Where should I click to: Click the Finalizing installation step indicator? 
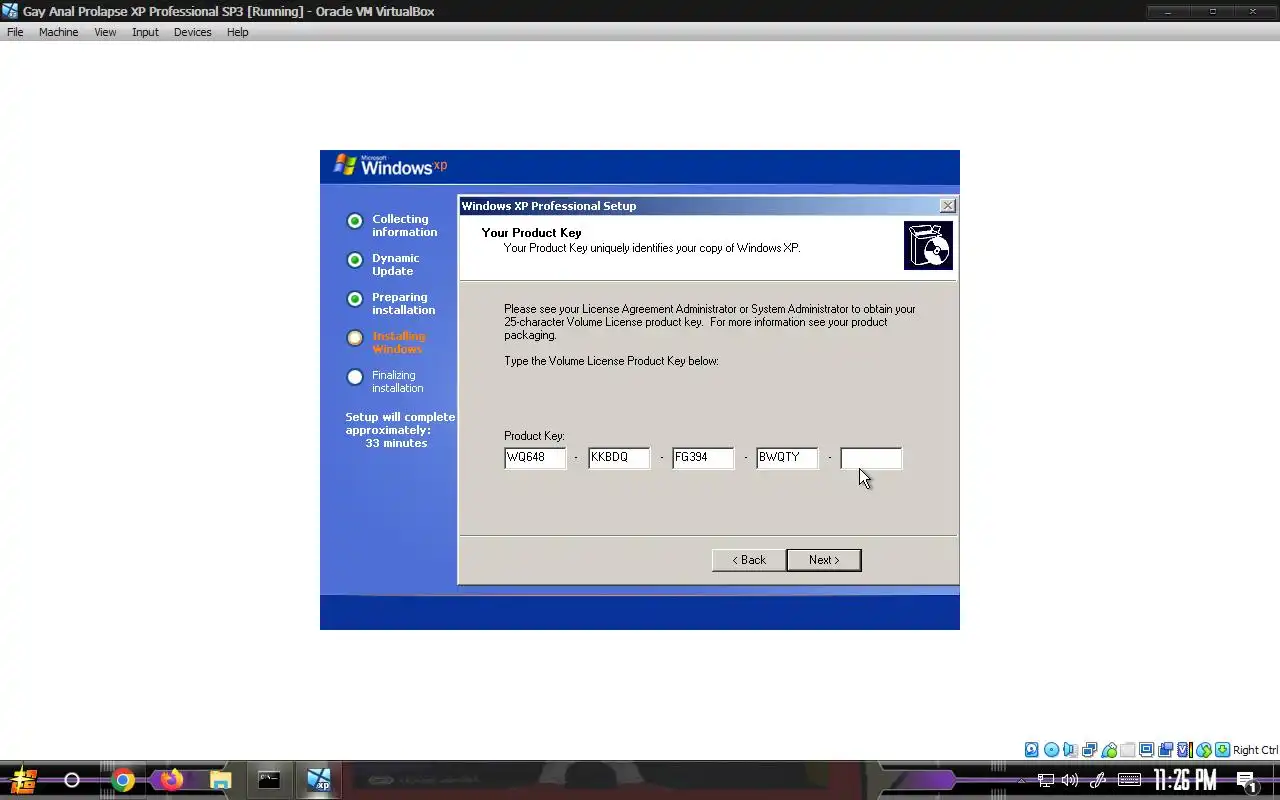(x=354, y=377)
